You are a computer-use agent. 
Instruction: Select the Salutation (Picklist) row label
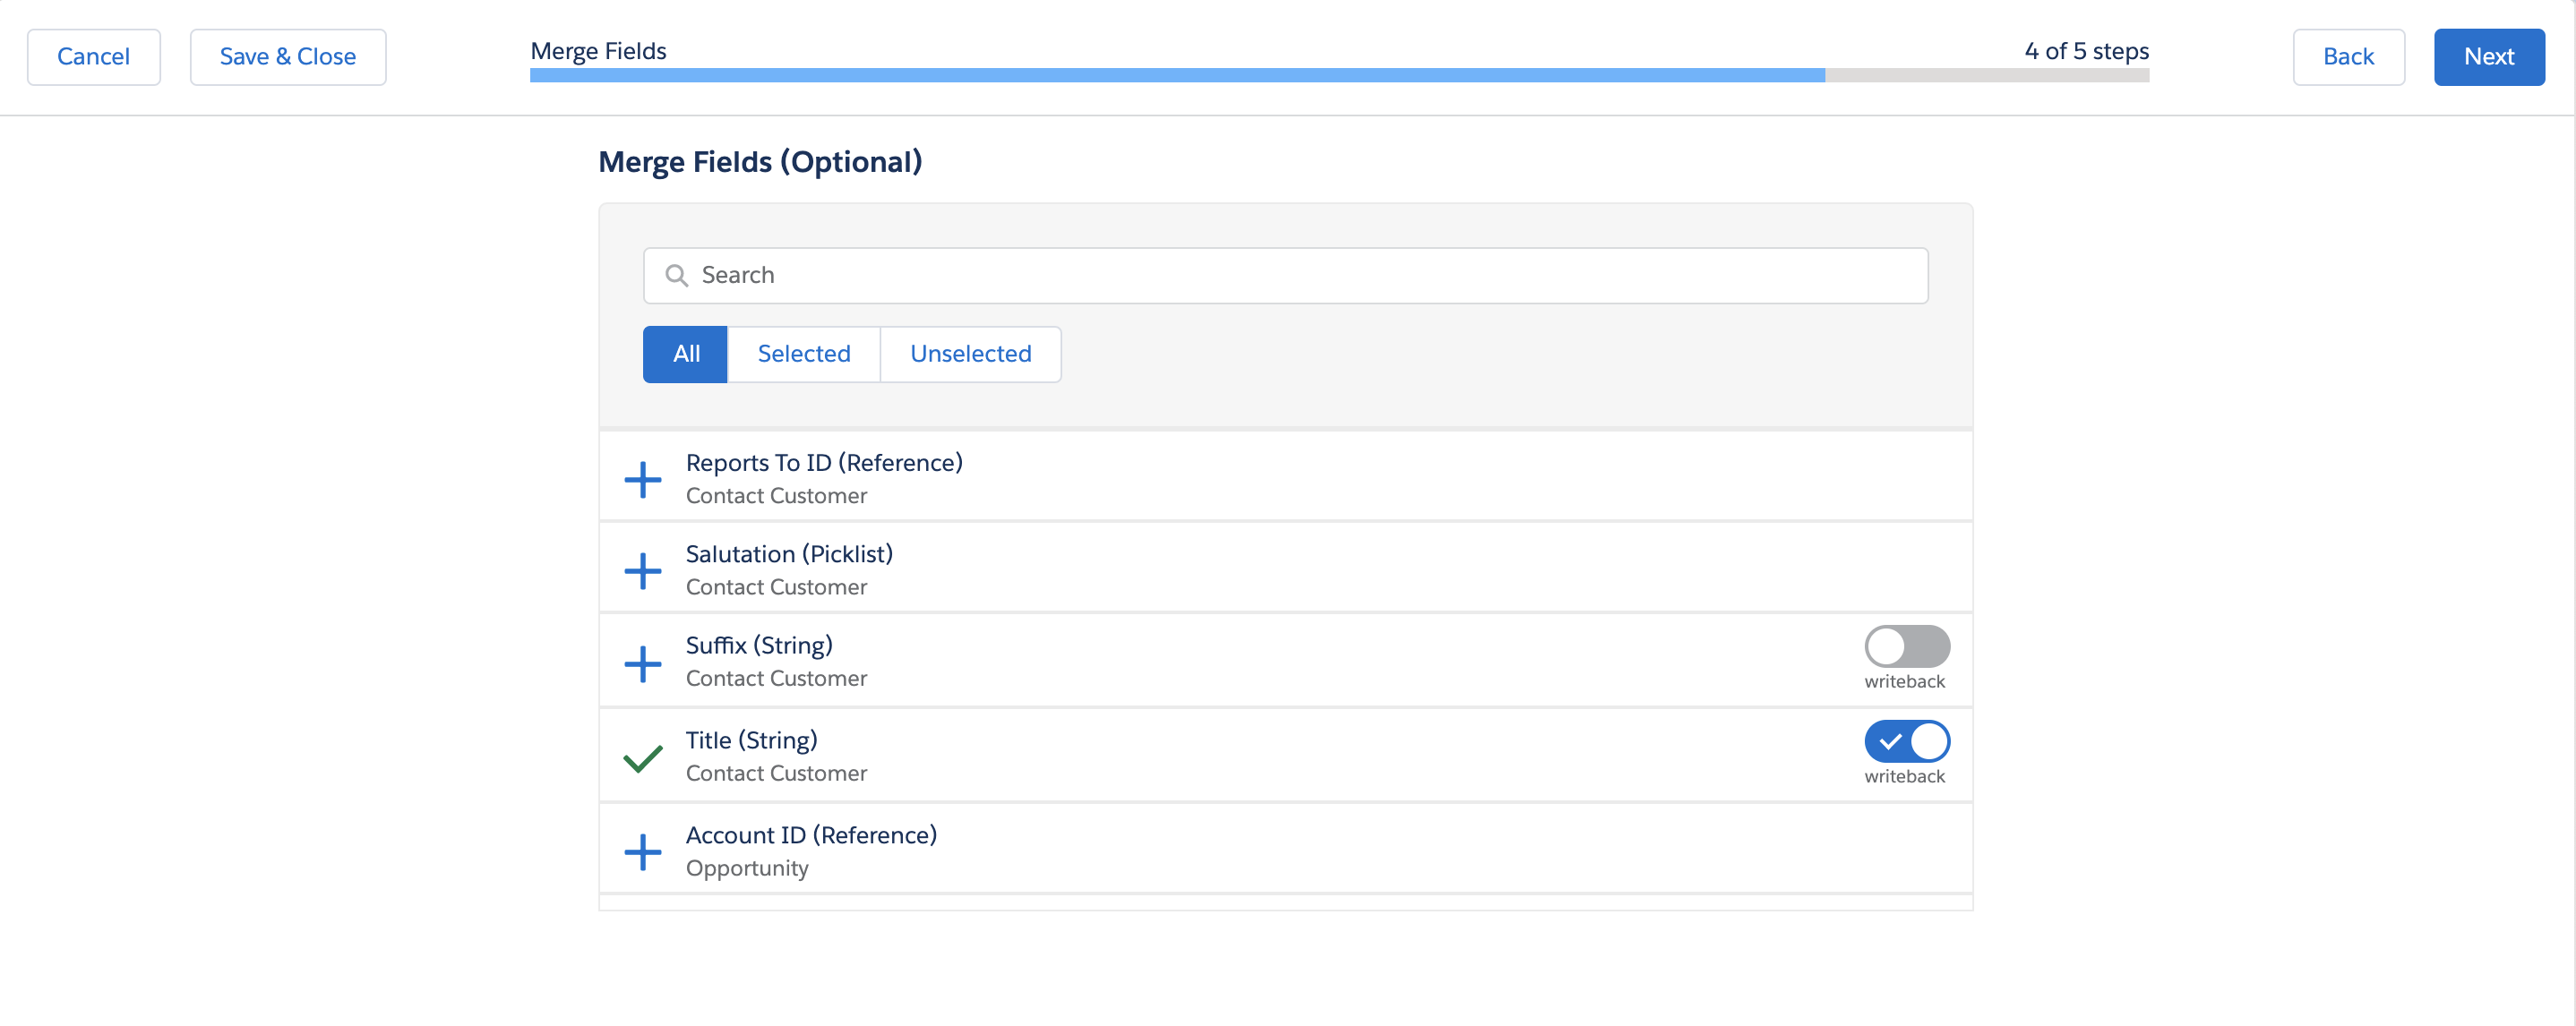coord(788,554)
